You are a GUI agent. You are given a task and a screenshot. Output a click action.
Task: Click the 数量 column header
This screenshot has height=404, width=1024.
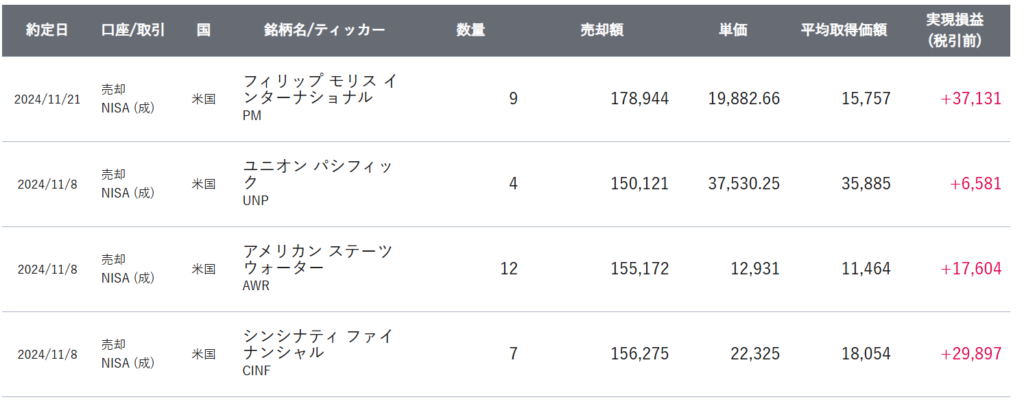(470, 30)
